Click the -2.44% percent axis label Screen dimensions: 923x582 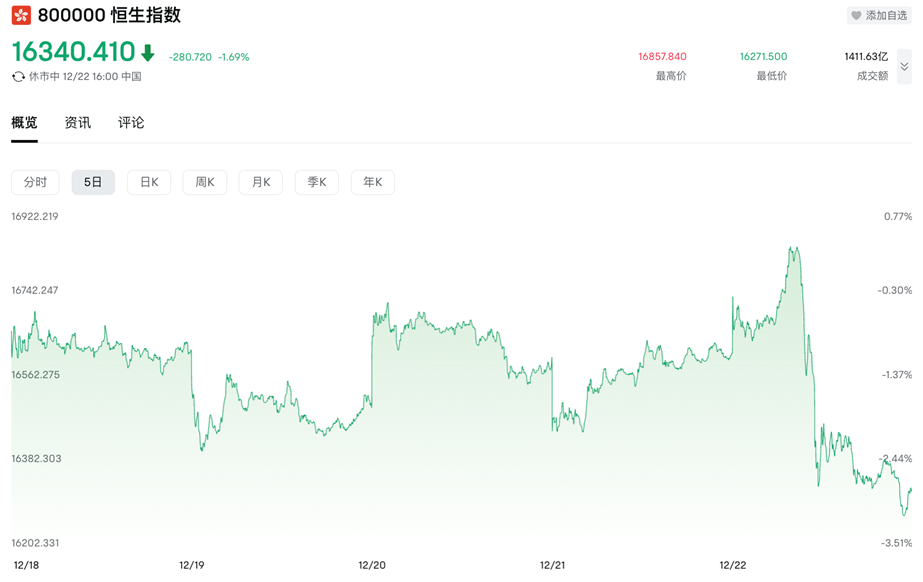(x=895, y=459)
